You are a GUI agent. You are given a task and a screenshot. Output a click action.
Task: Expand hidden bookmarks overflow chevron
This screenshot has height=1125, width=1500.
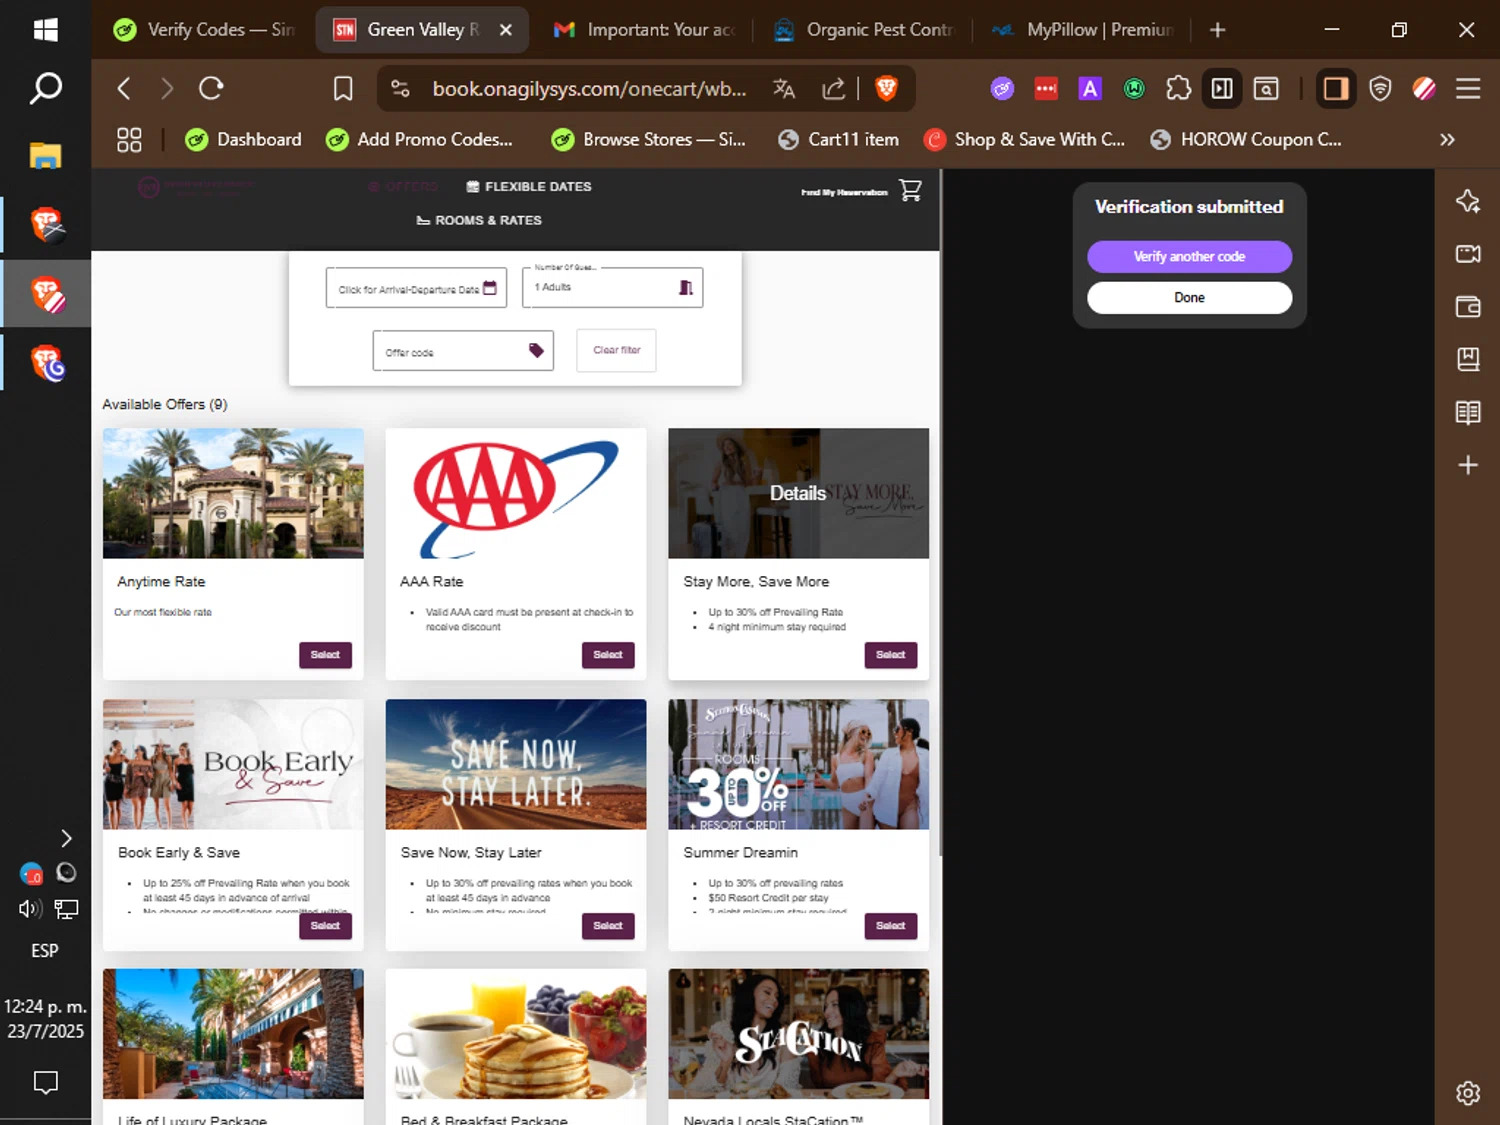[1447, 140]
